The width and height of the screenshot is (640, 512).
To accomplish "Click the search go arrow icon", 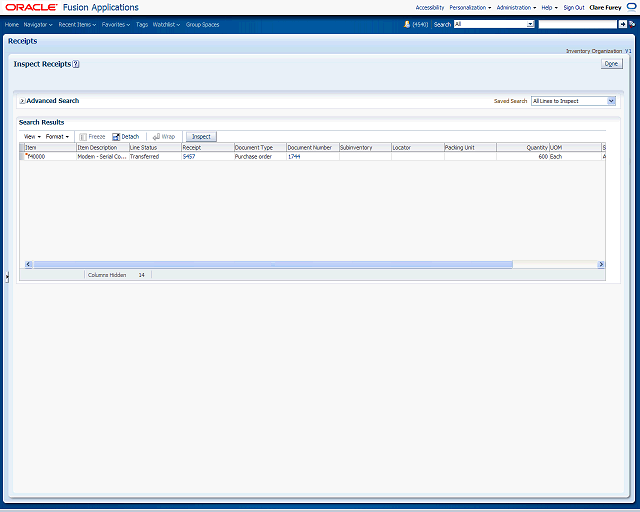I will coord(622,24).
